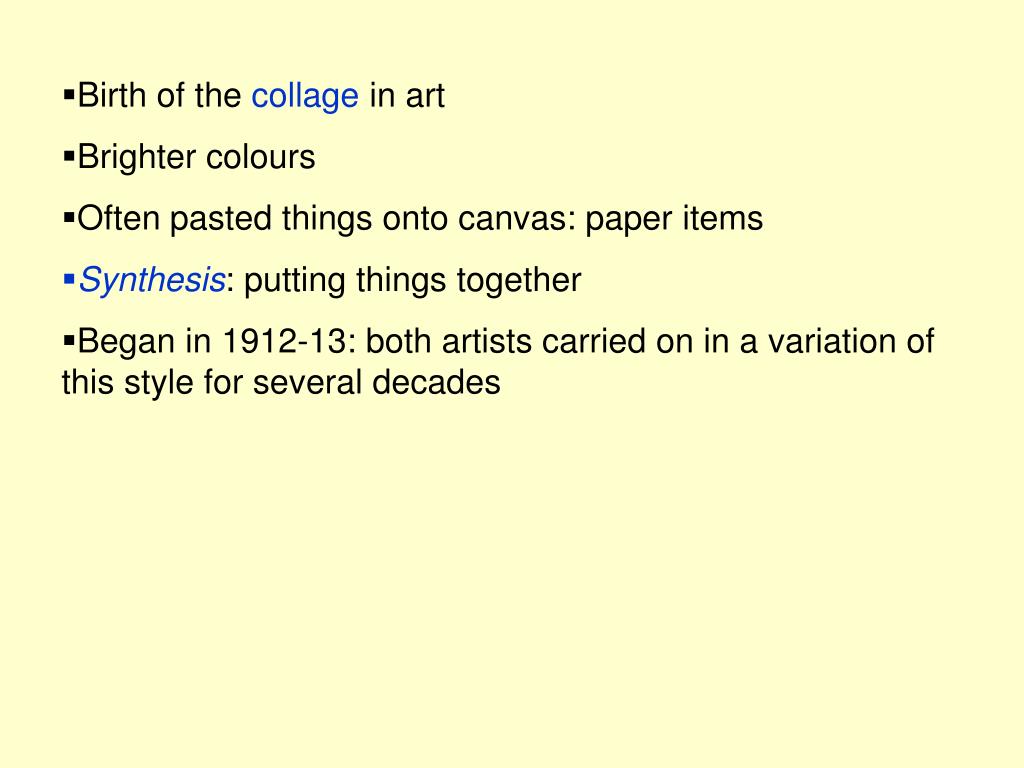Select the word "colours"
Viewport: 1024px width, 768px height.
(261, 158)
